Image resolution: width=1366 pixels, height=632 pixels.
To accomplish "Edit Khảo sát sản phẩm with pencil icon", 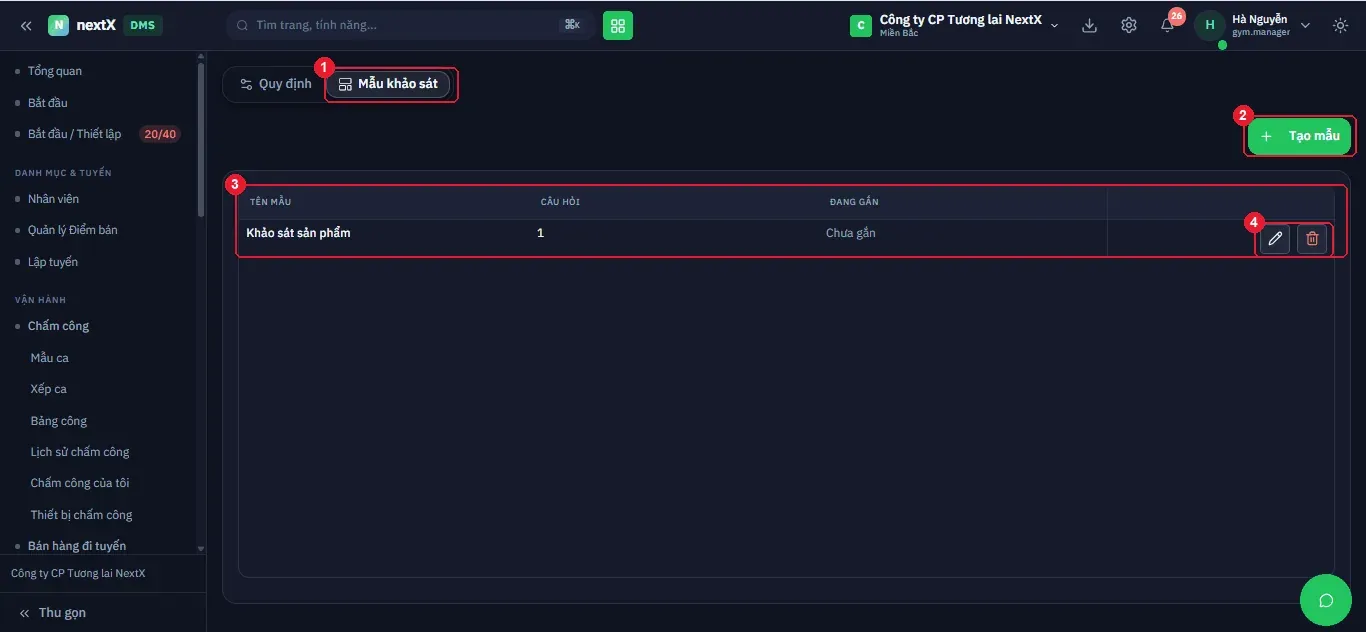I will 1275,239.
